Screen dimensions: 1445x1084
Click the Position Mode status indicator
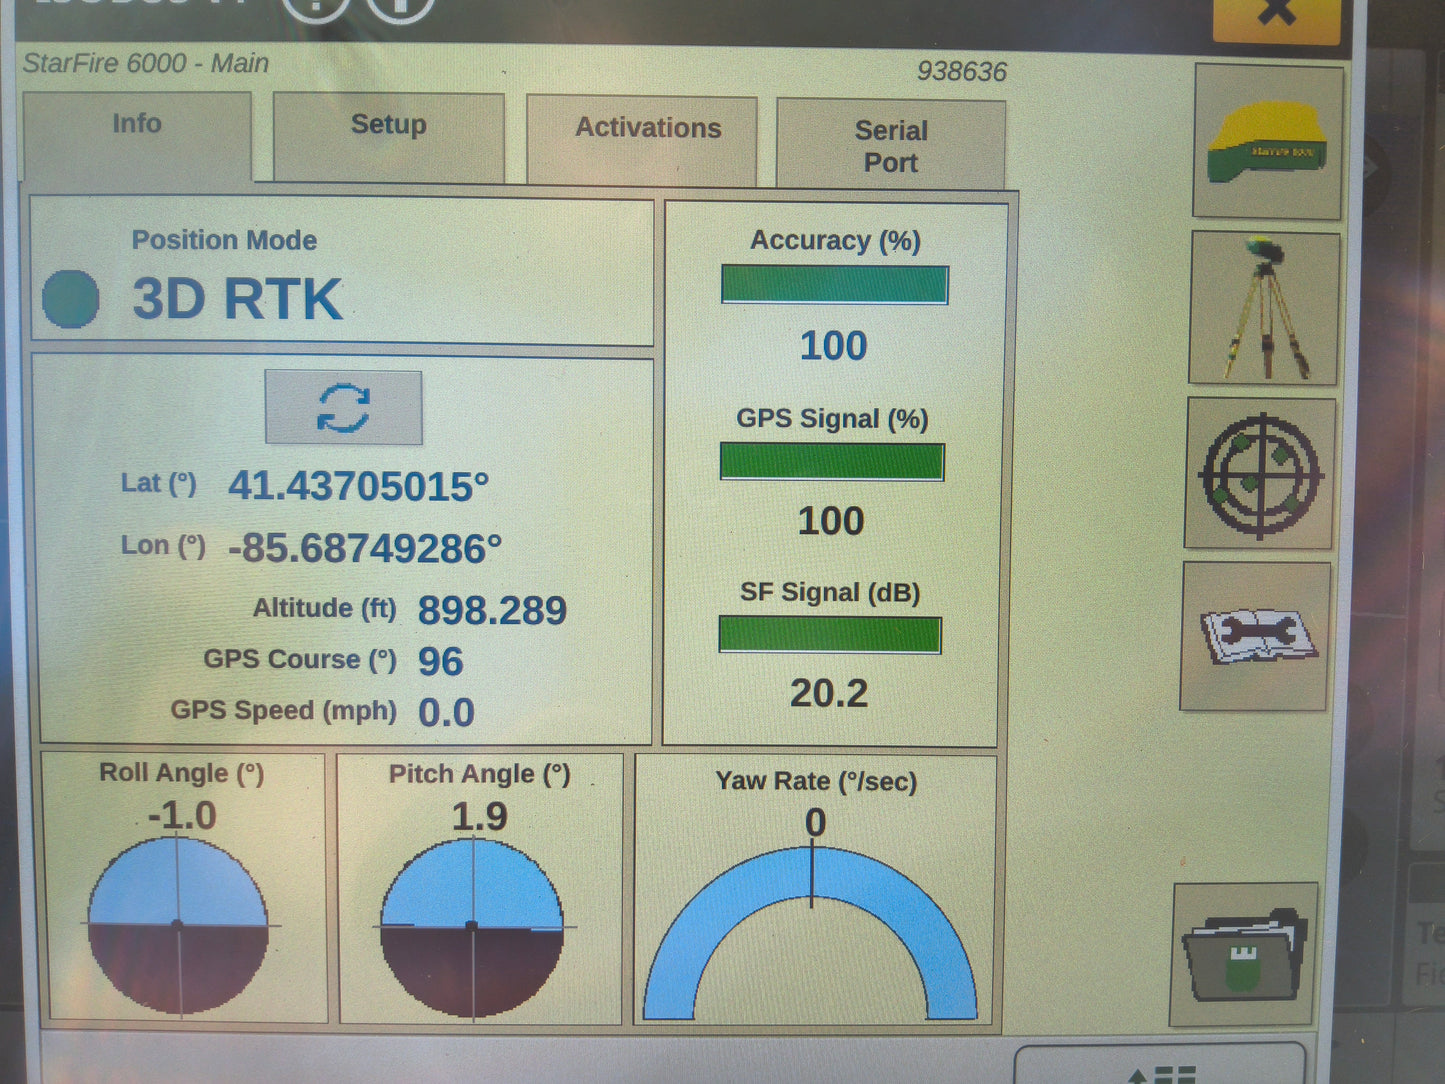point(71,297)
